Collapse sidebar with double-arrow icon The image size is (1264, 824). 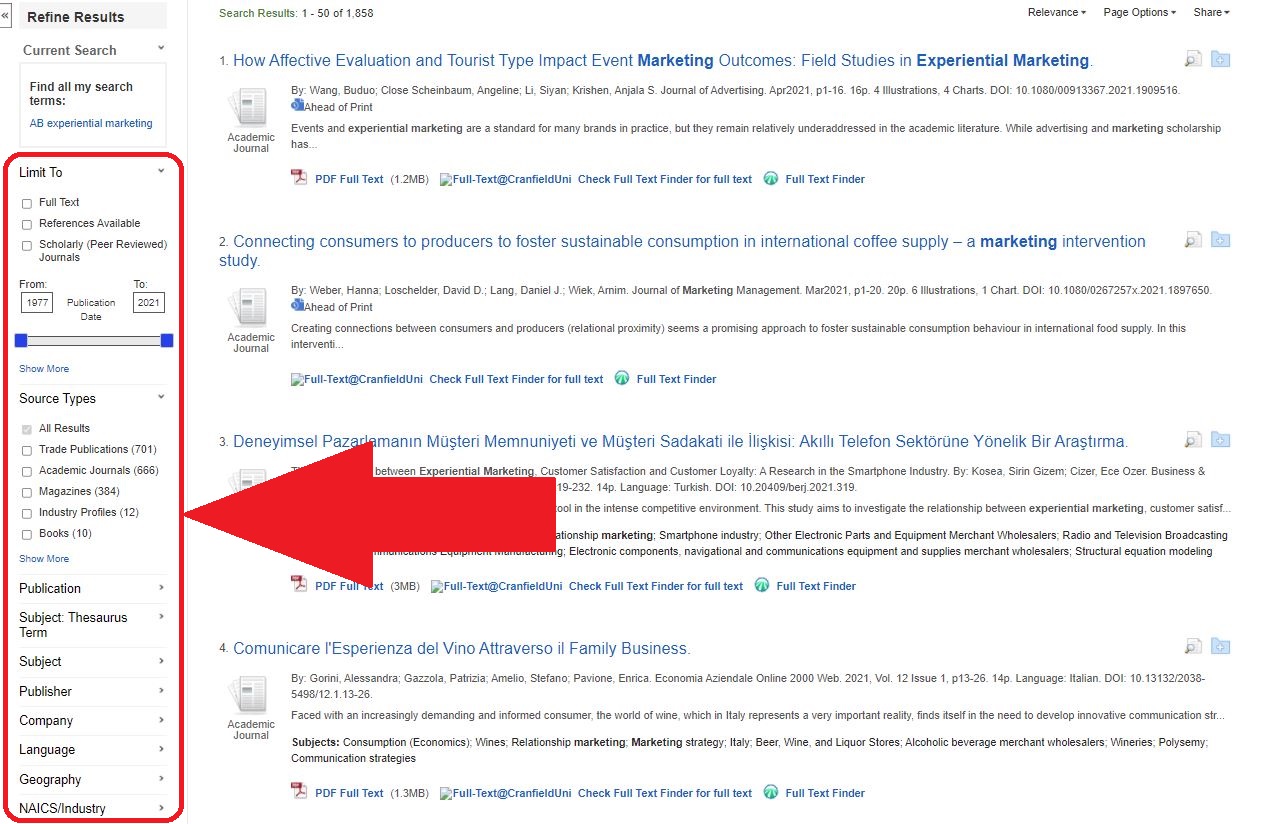(5, 17)
